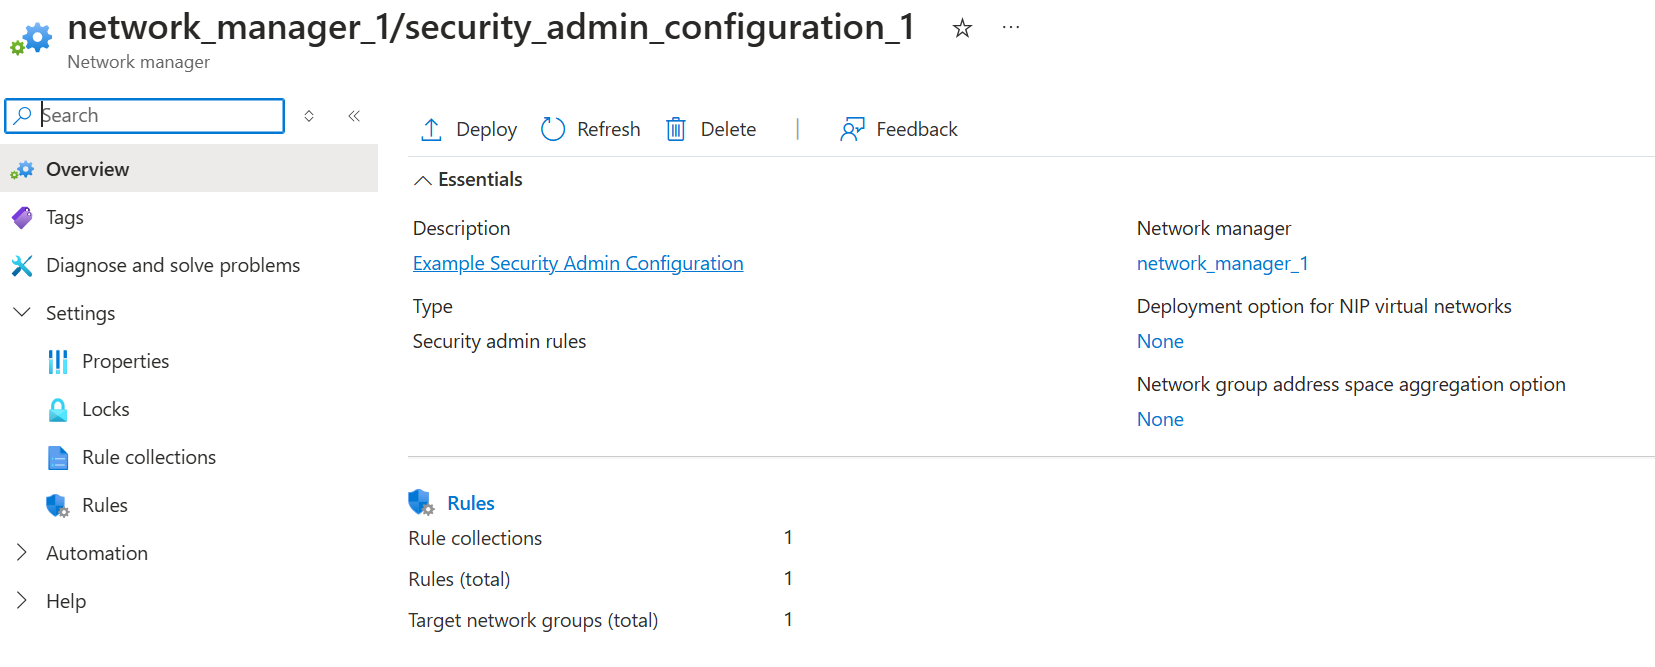Screen dimensions: 1655x667
Task: Open Tags from the sidebar
Action: [x=65, y=217]
